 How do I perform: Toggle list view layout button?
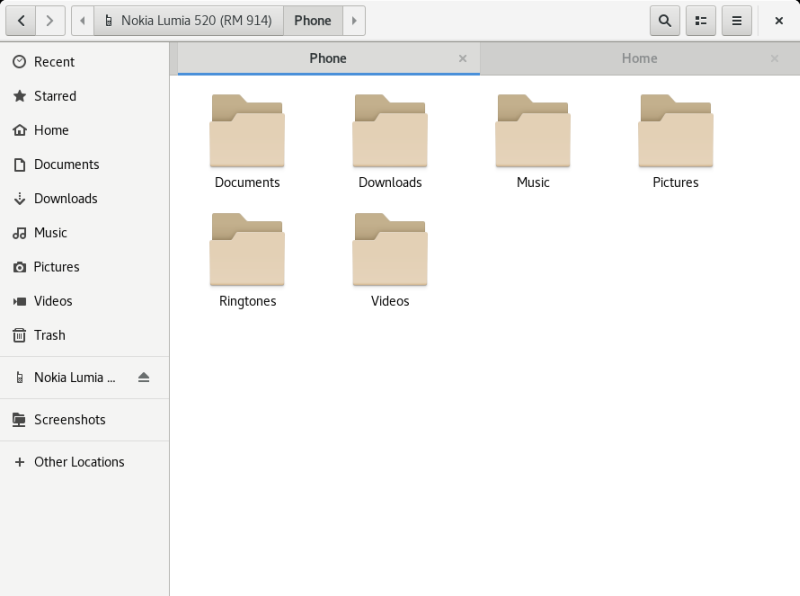pyautogui.click(x=701, y=20)
